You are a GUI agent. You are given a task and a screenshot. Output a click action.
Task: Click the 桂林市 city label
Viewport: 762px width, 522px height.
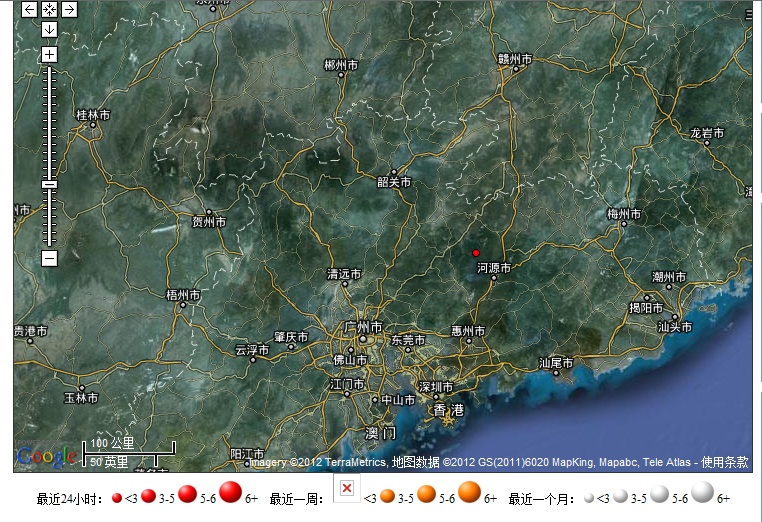point(94,115)
